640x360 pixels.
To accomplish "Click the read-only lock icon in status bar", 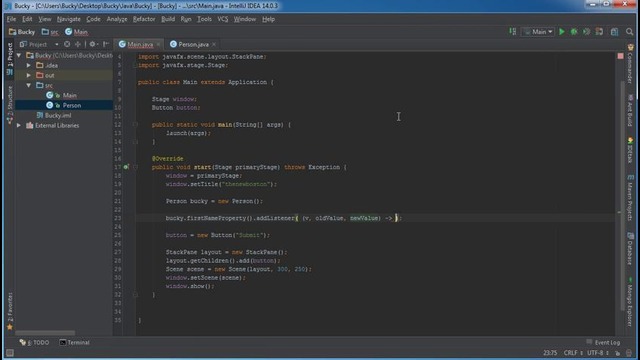I will [x=618, y=353].
